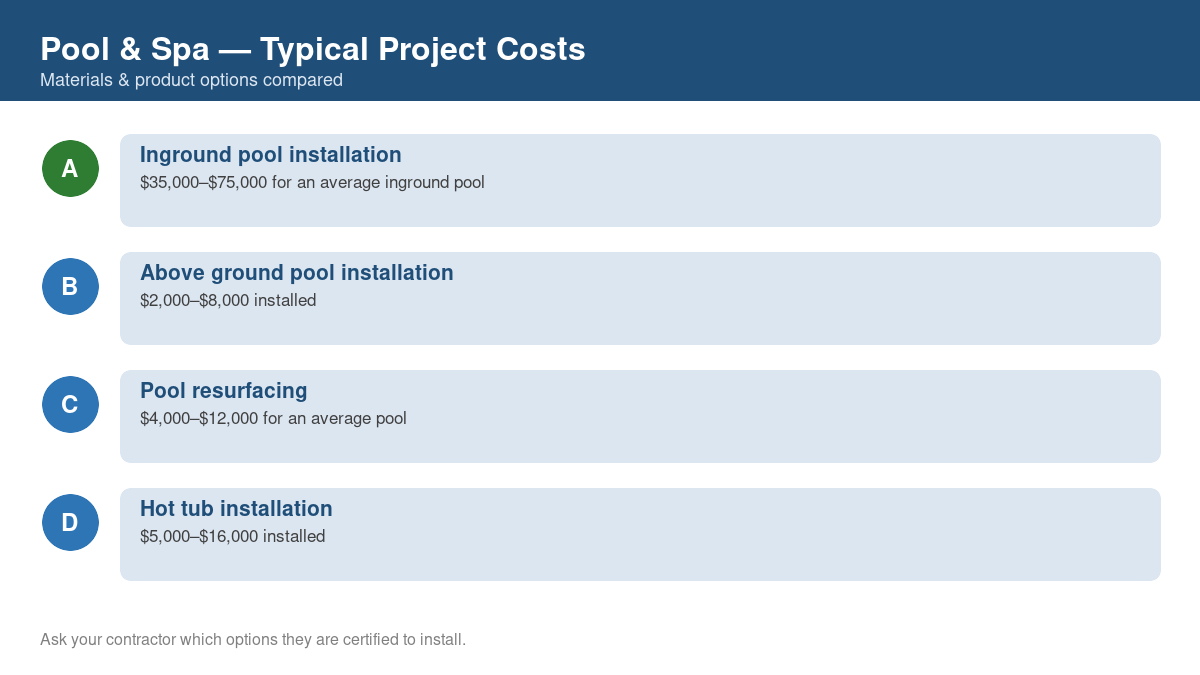The width and height of the screenshot is (1200, 675).
Task: Click the $2,000–$8,000 installed price text
Action: tap(228, 301)
